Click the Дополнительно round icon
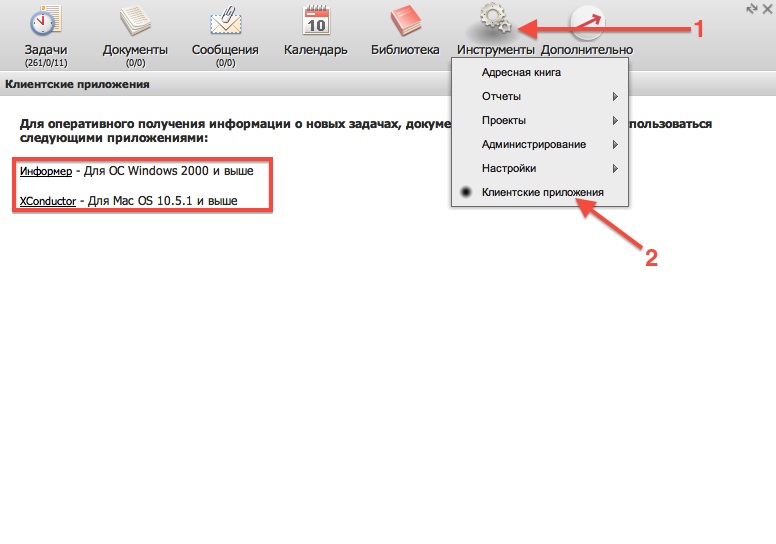 pyautogui.click(x=586, y=21)
